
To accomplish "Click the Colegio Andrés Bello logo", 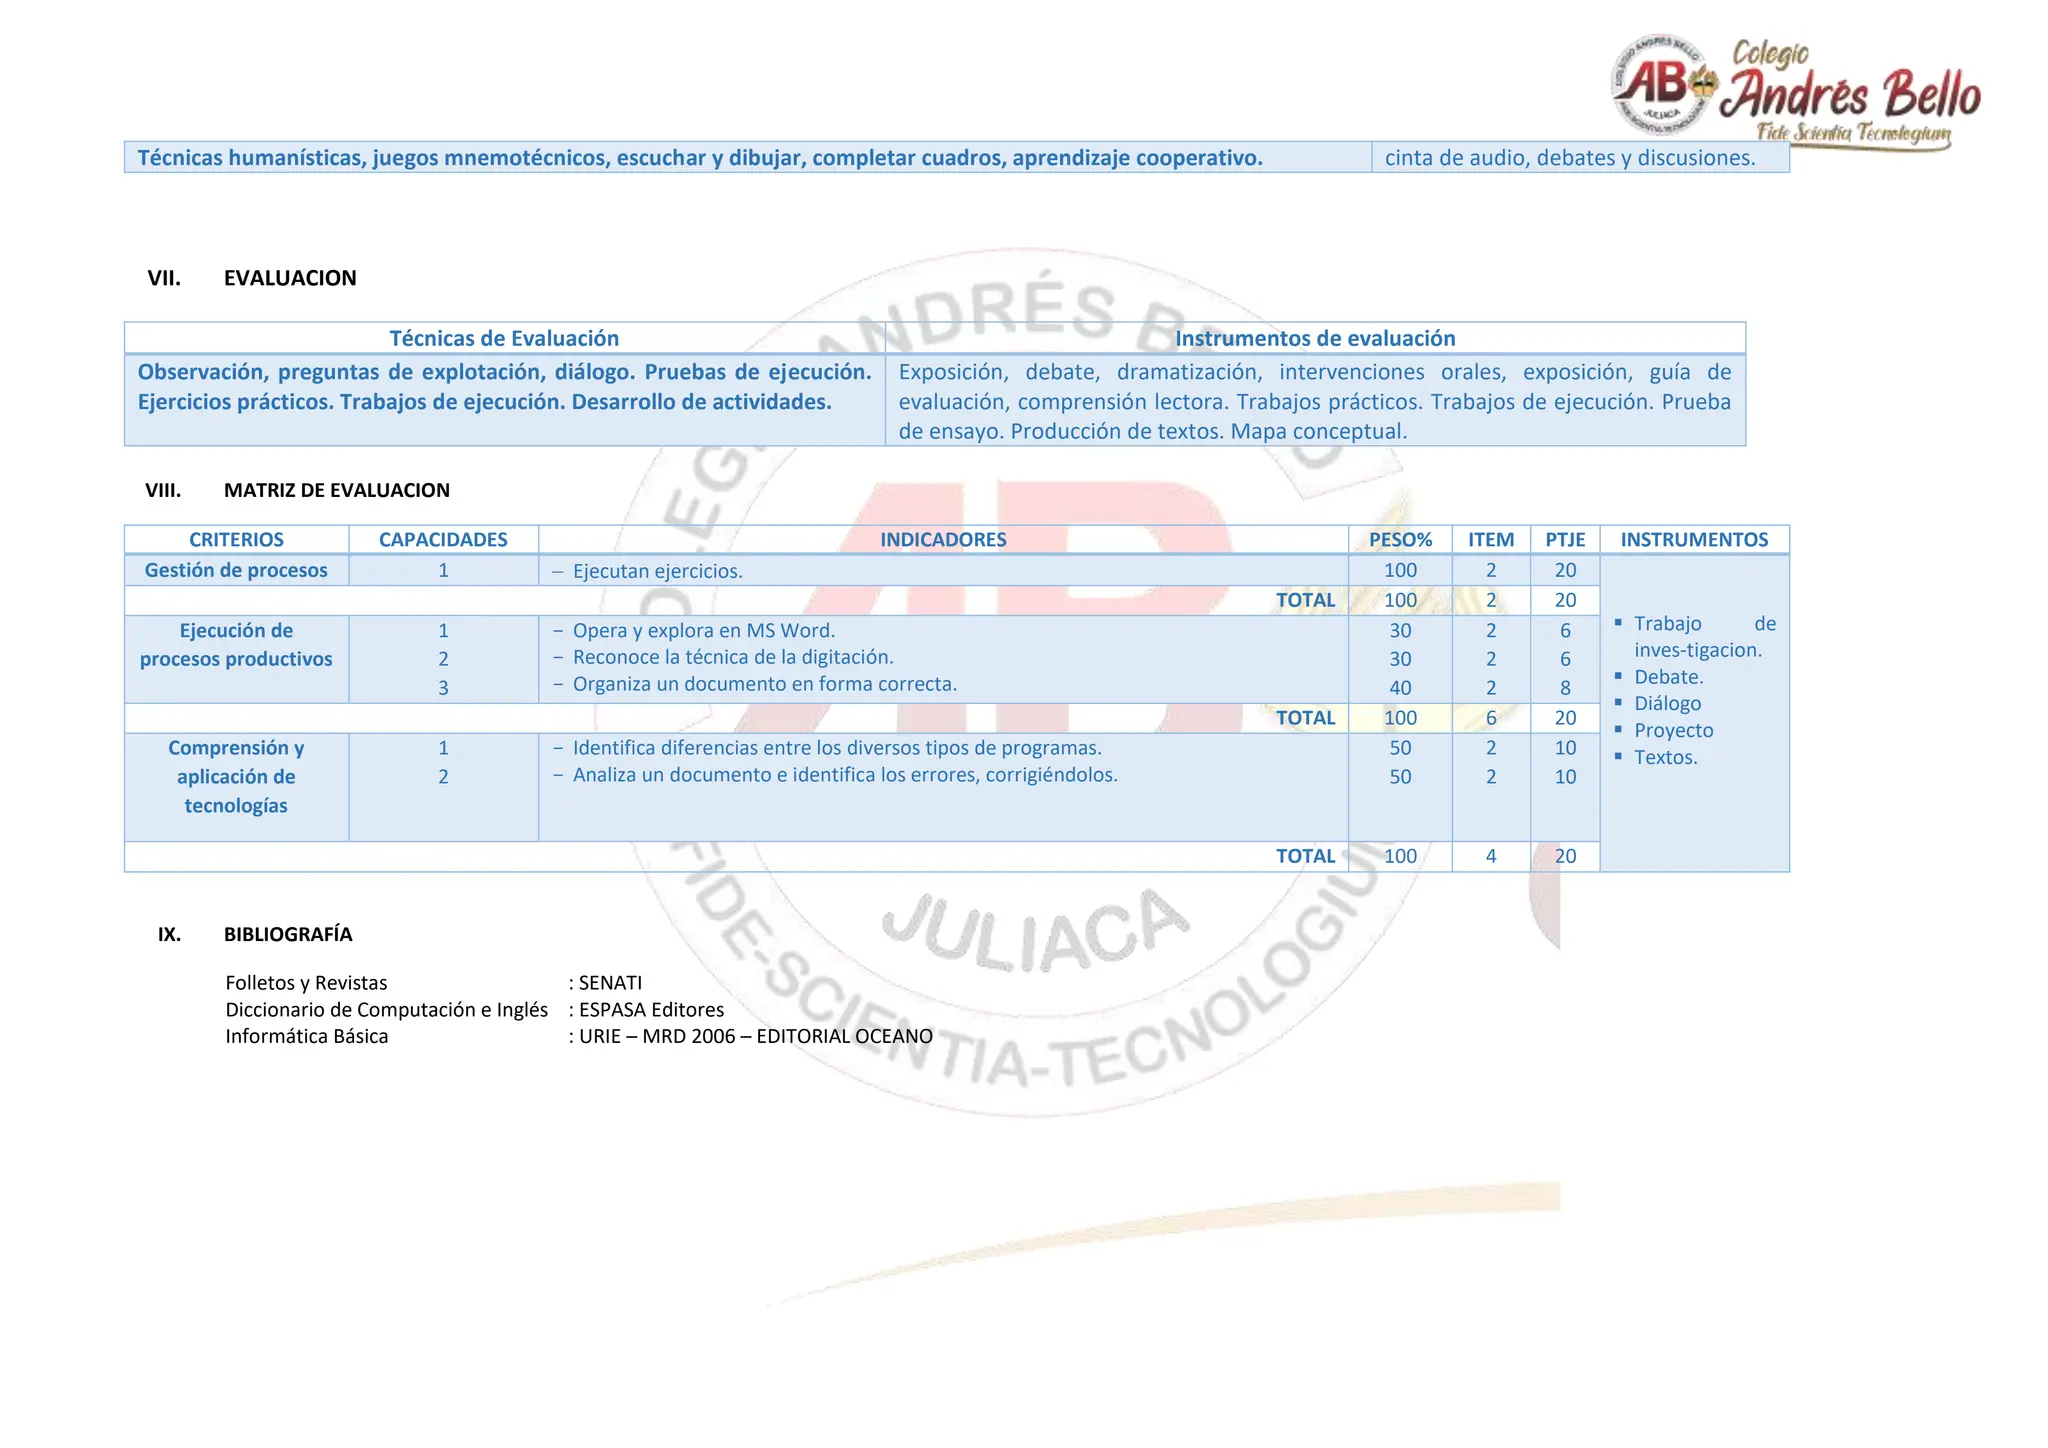I will [x=1795, y=93].
